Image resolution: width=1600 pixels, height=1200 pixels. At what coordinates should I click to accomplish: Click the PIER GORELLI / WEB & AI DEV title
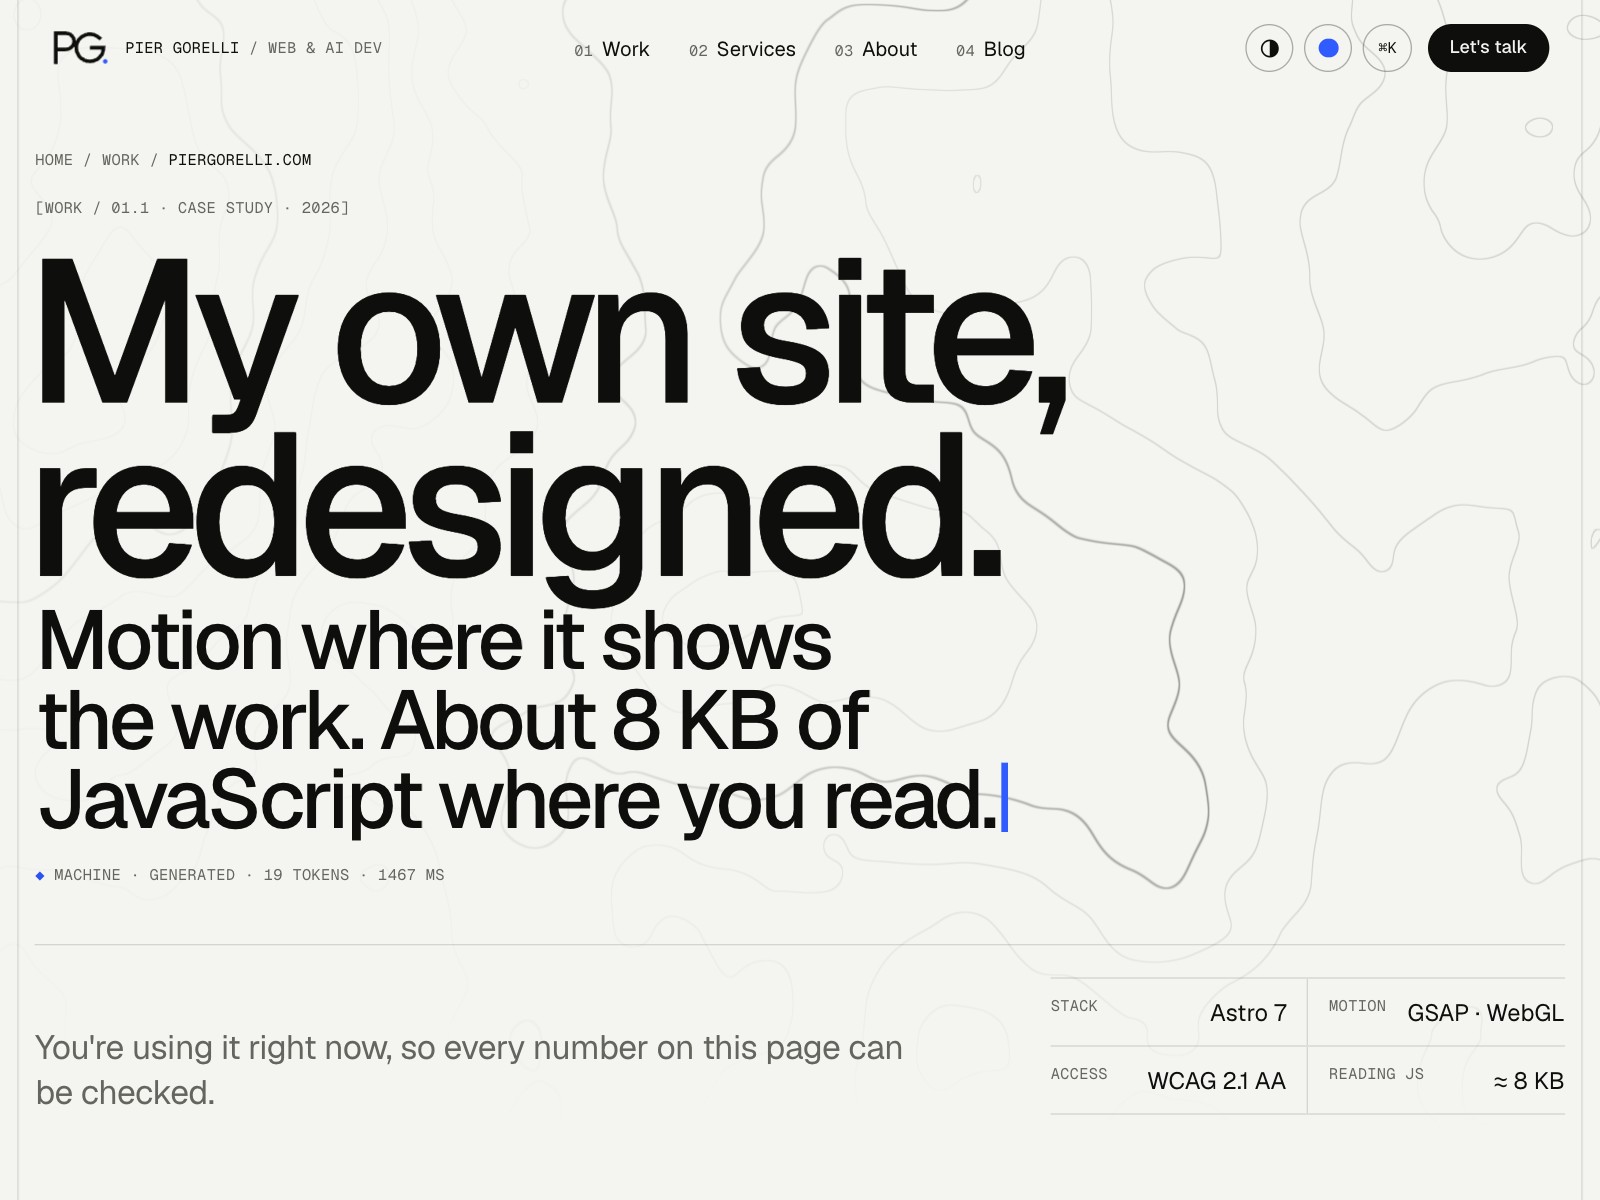(x=253, y=48)
